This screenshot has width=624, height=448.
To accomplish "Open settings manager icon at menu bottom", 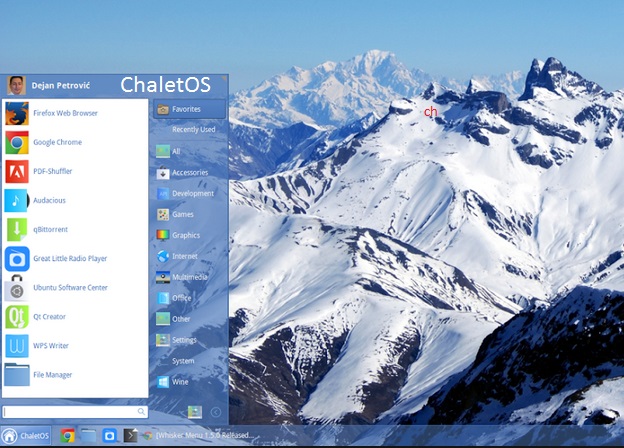I will click(x=195, y=412).
